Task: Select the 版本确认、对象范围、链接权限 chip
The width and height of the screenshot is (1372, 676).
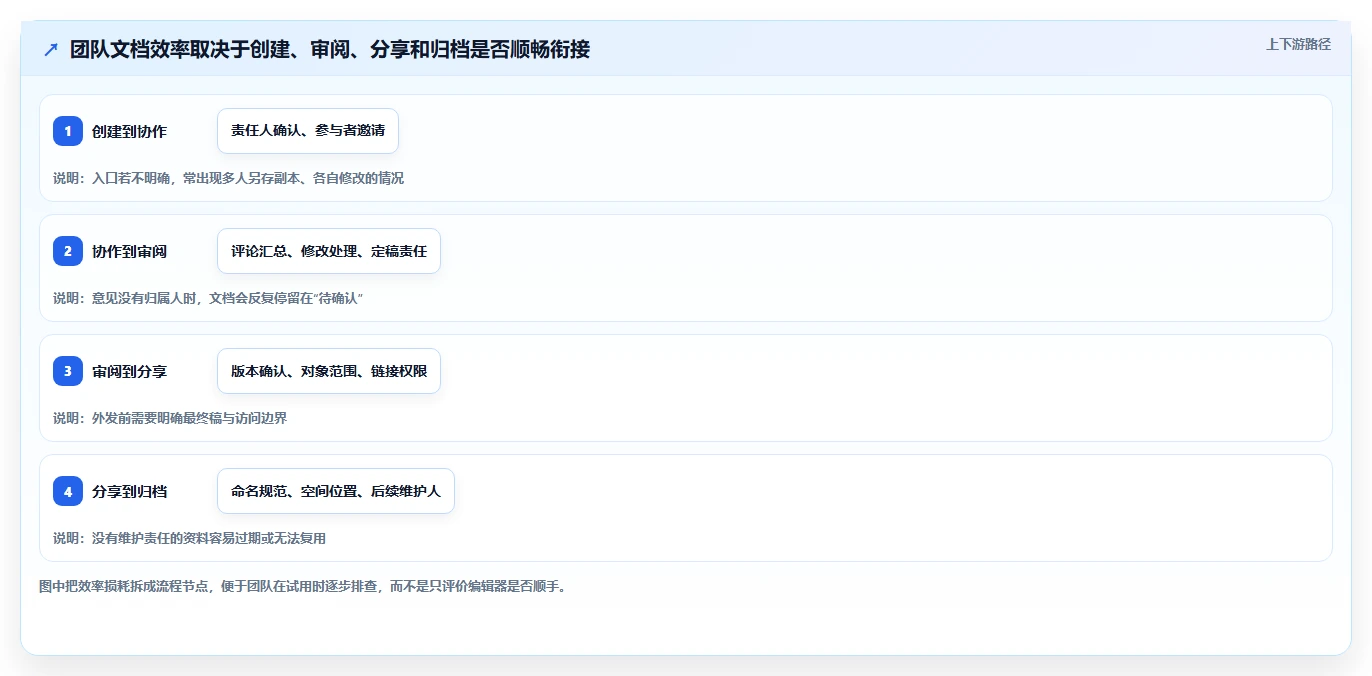Action: pyautogui.click(x=329, y=371)
